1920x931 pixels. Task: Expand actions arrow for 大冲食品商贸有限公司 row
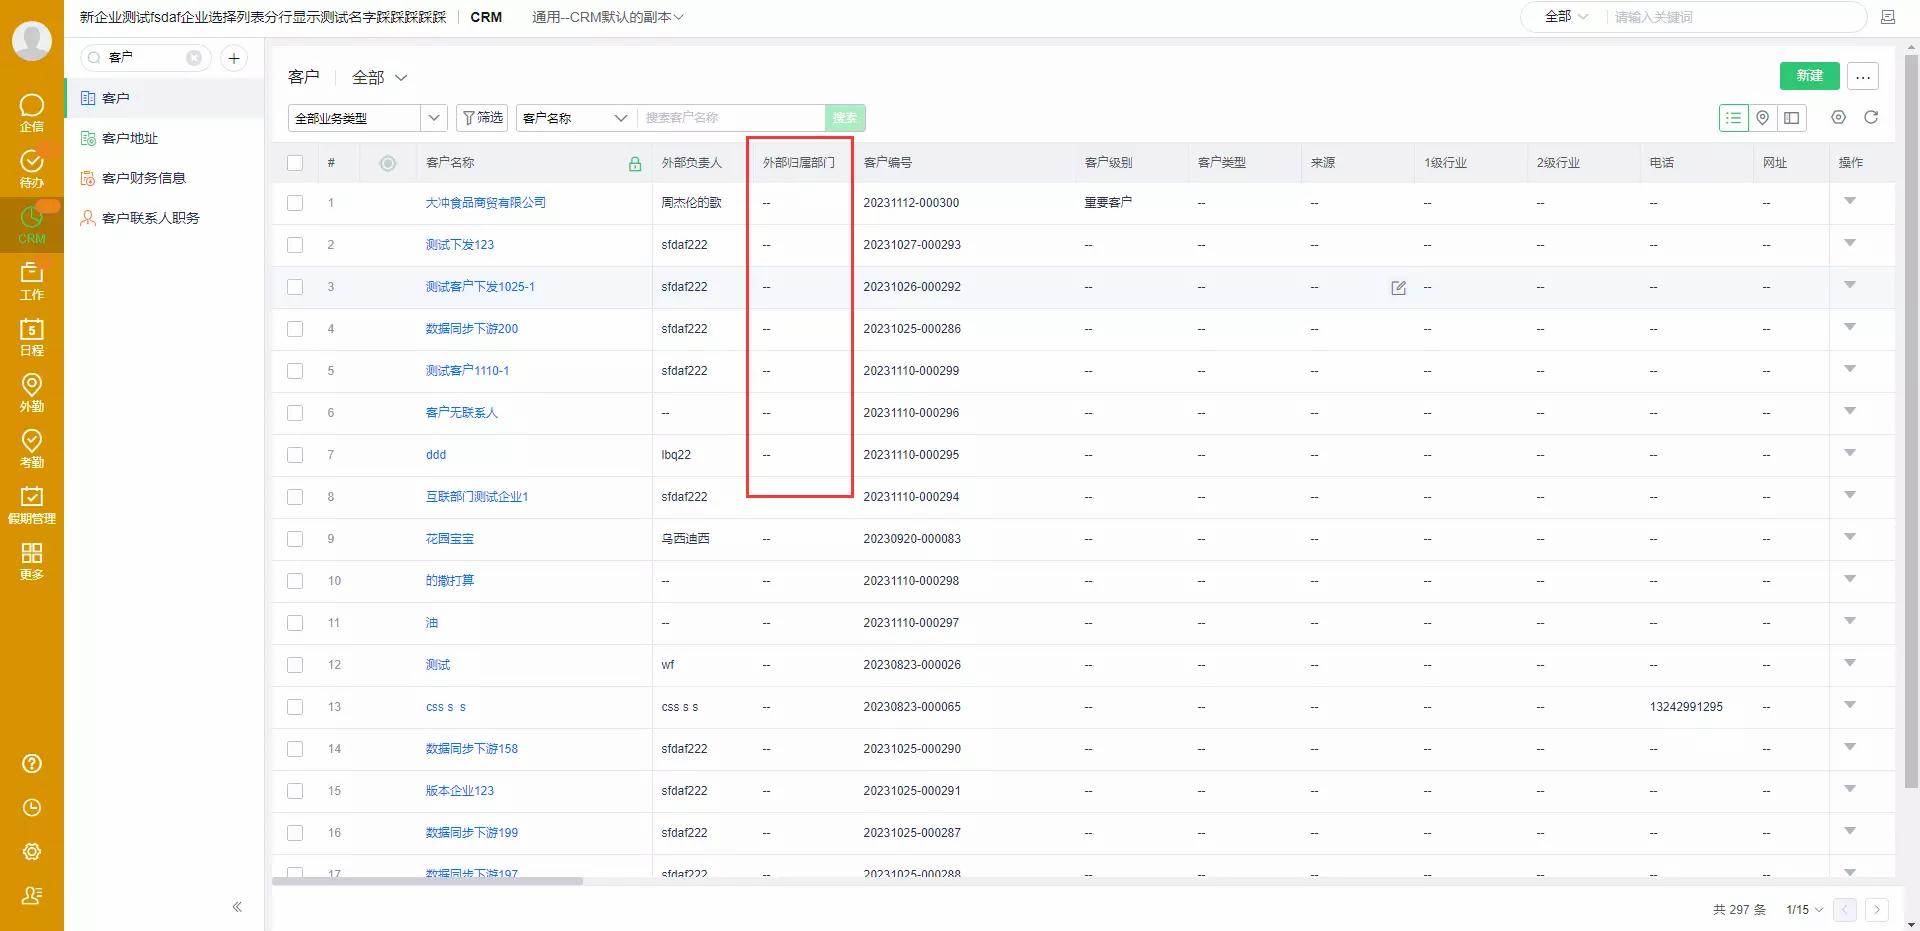click(1850, 202)
